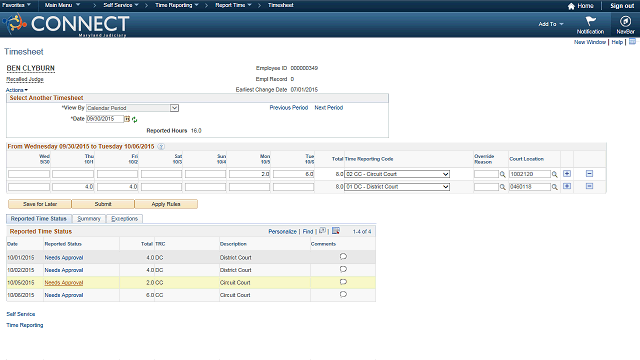Click the BEN CLYBURN employee name

(31, 68)
